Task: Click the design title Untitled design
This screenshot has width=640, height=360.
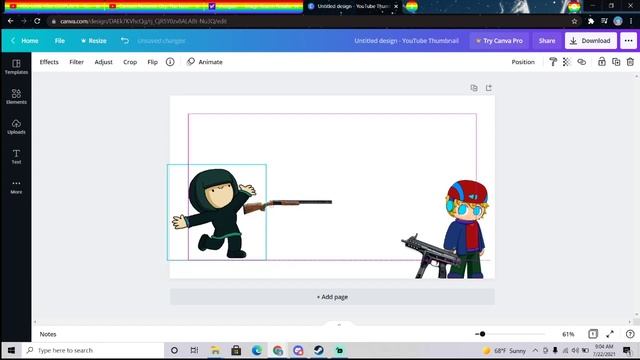Action: coord(406,40)
